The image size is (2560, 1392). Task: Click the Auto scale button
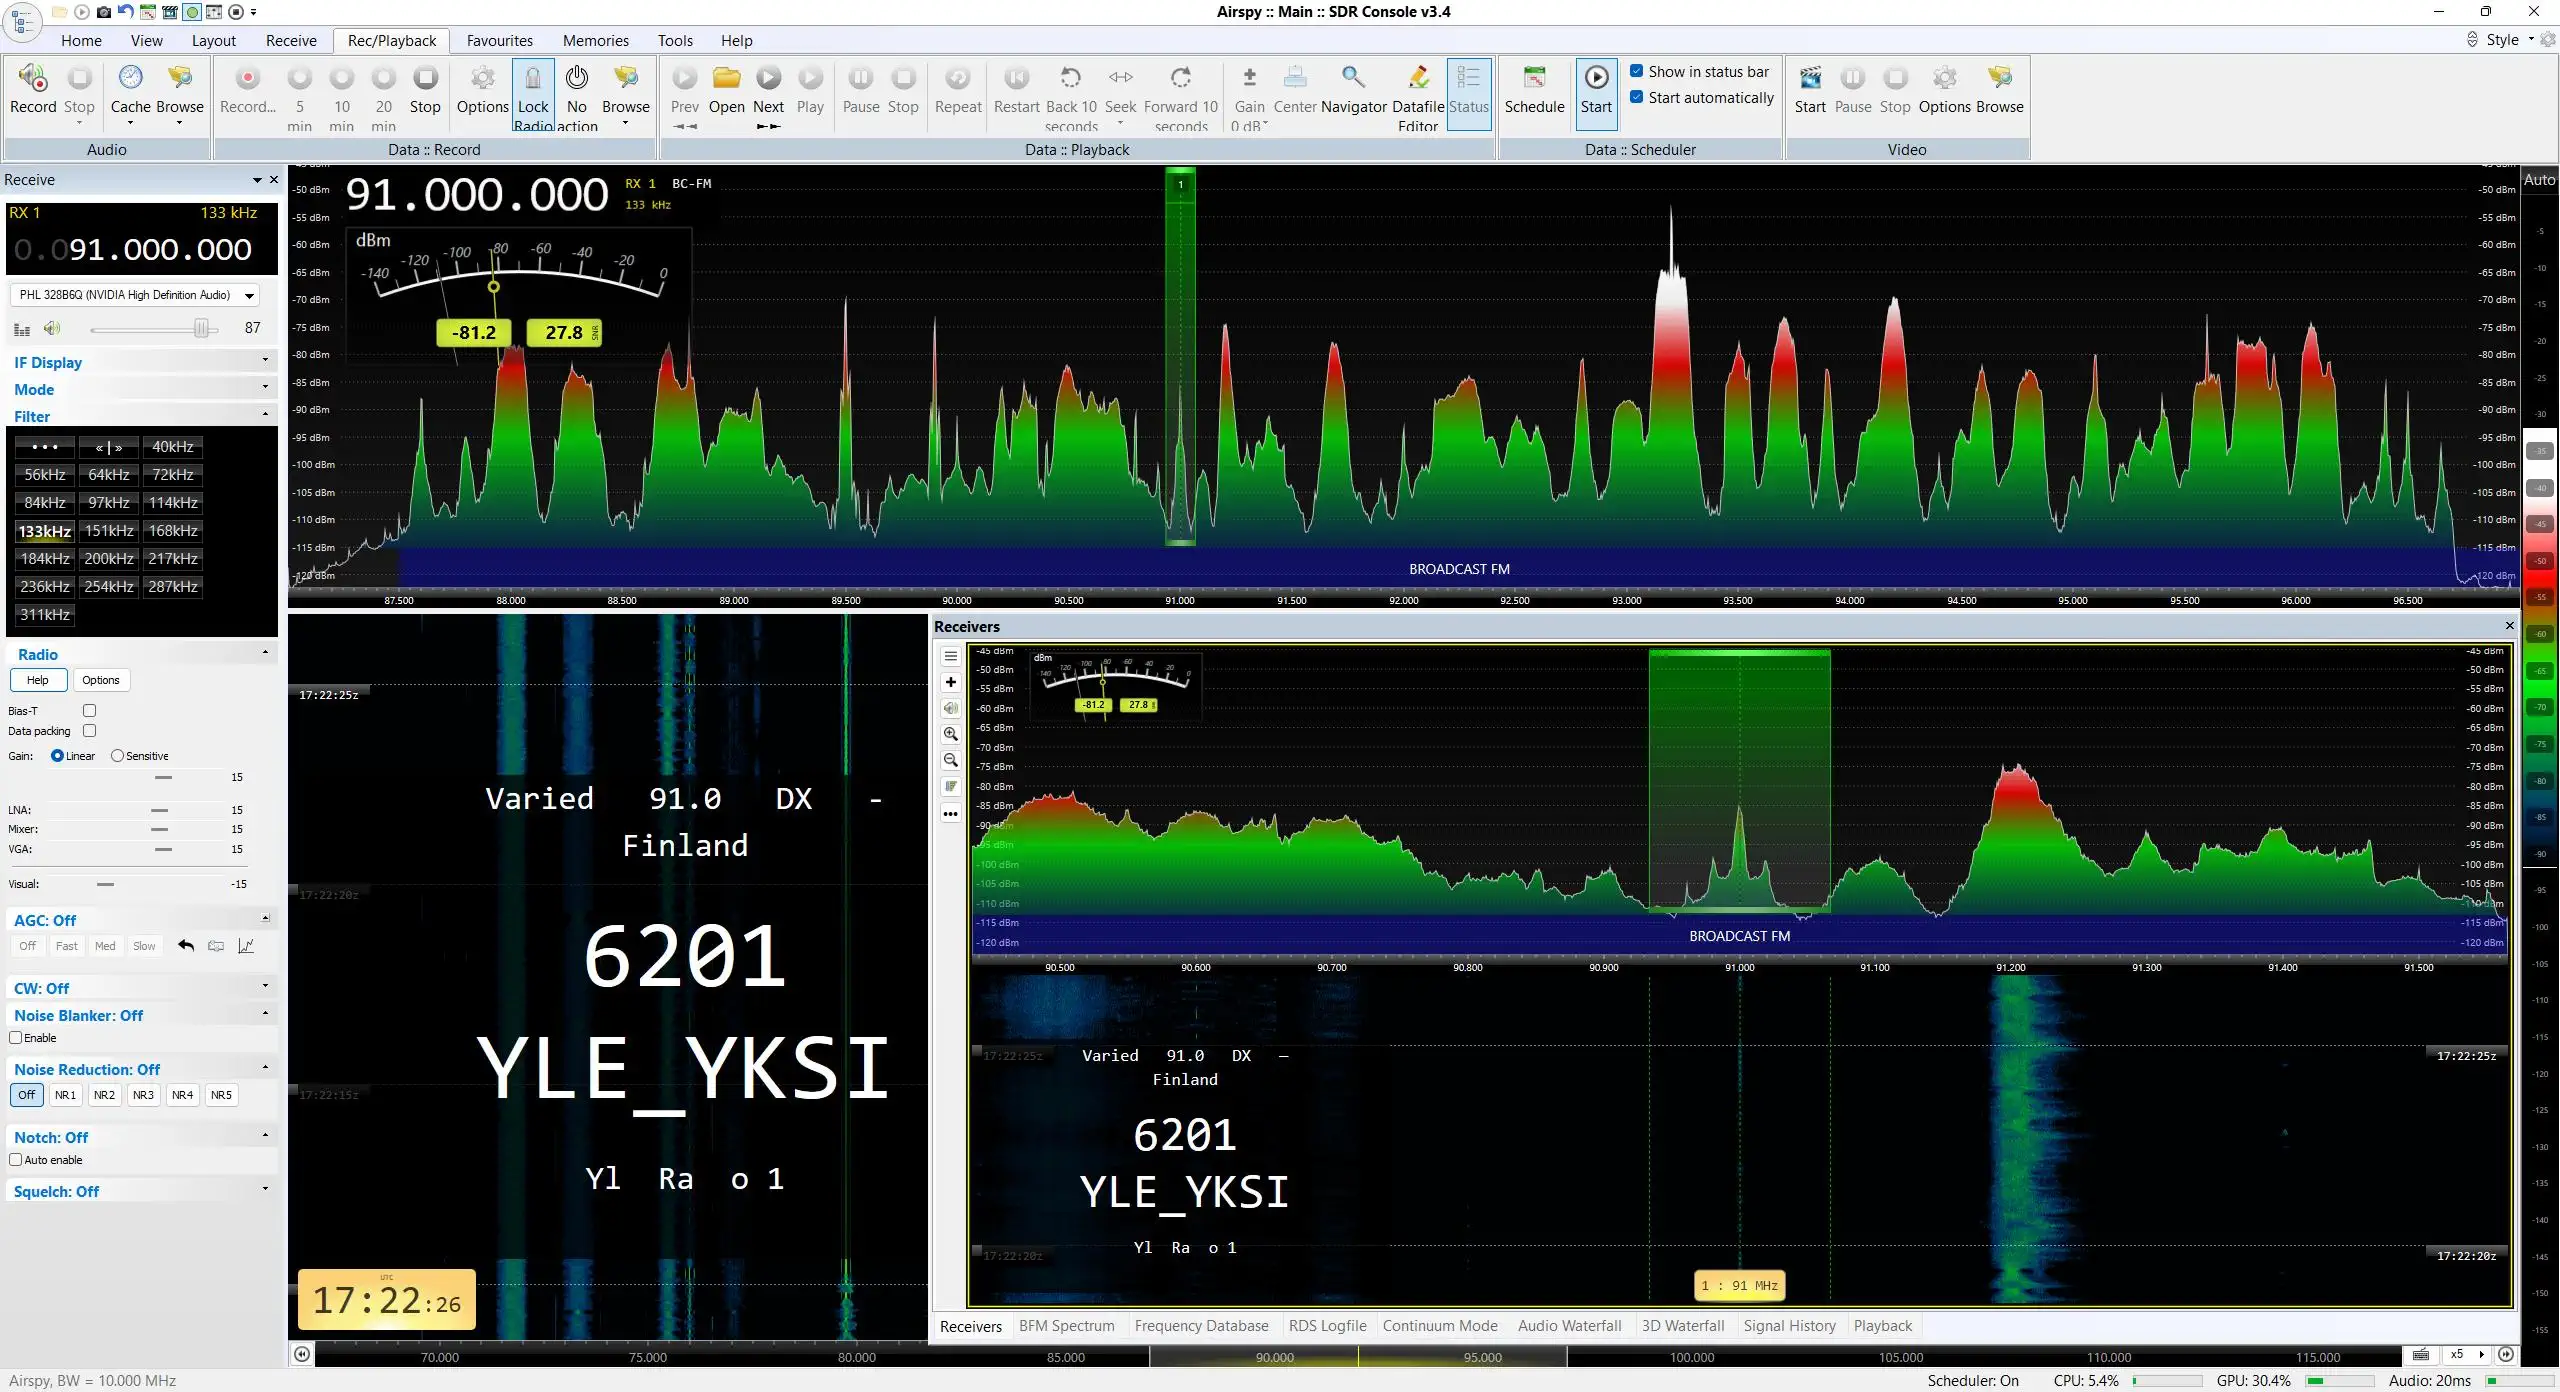(x=2539, y=180)
